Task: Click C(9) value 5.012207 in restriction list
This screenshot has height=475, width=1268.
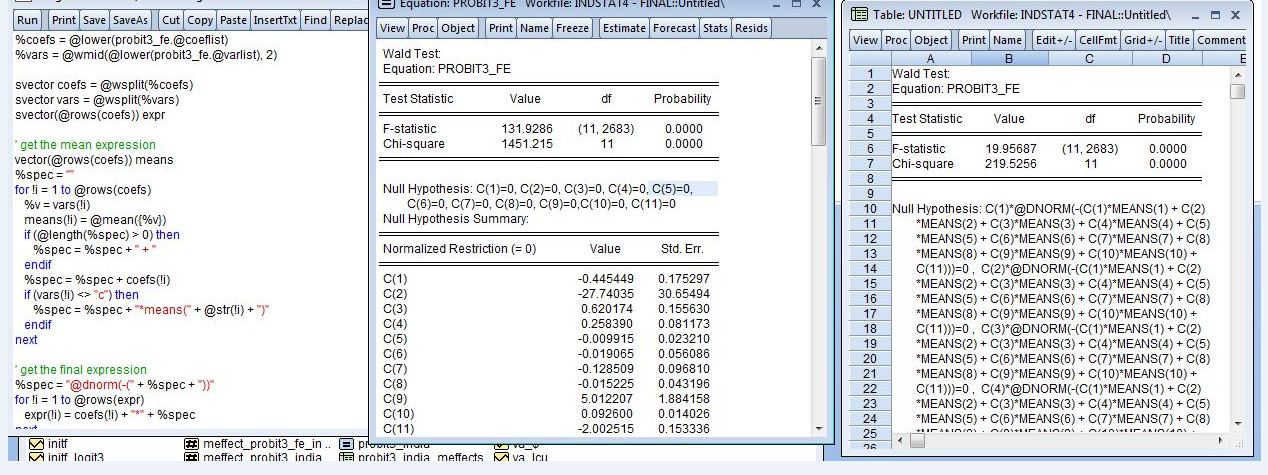Action: pyautogui.click(x=606, y=399)
